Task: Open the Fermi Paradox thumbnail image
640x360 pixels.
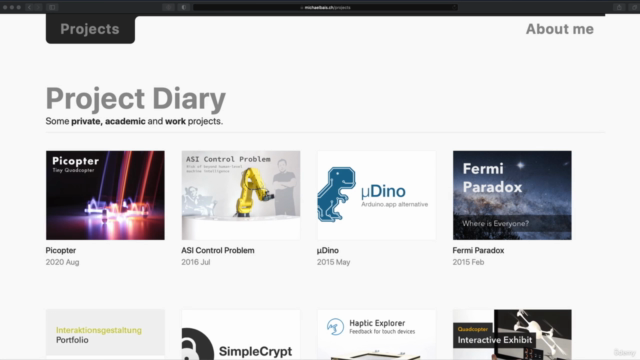Action: (512, 195)
